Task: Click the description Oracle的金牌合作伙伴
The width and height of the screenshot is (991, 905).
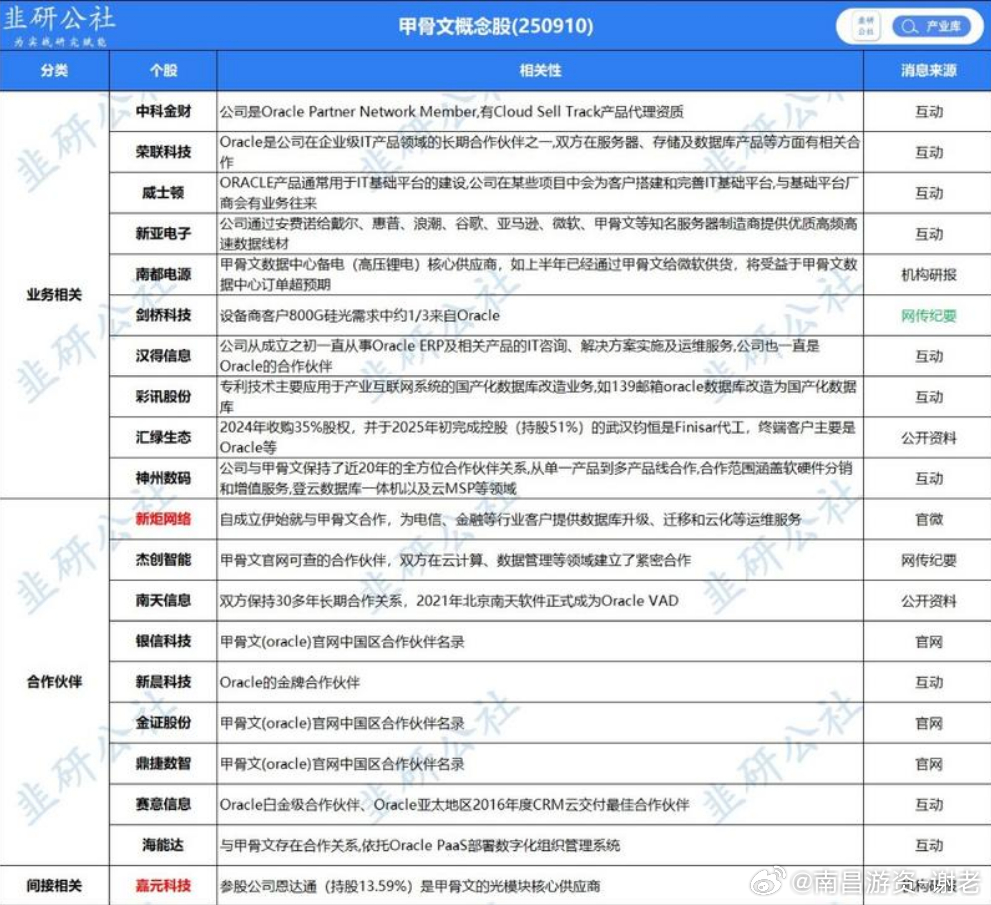Action: pos(289,683)
